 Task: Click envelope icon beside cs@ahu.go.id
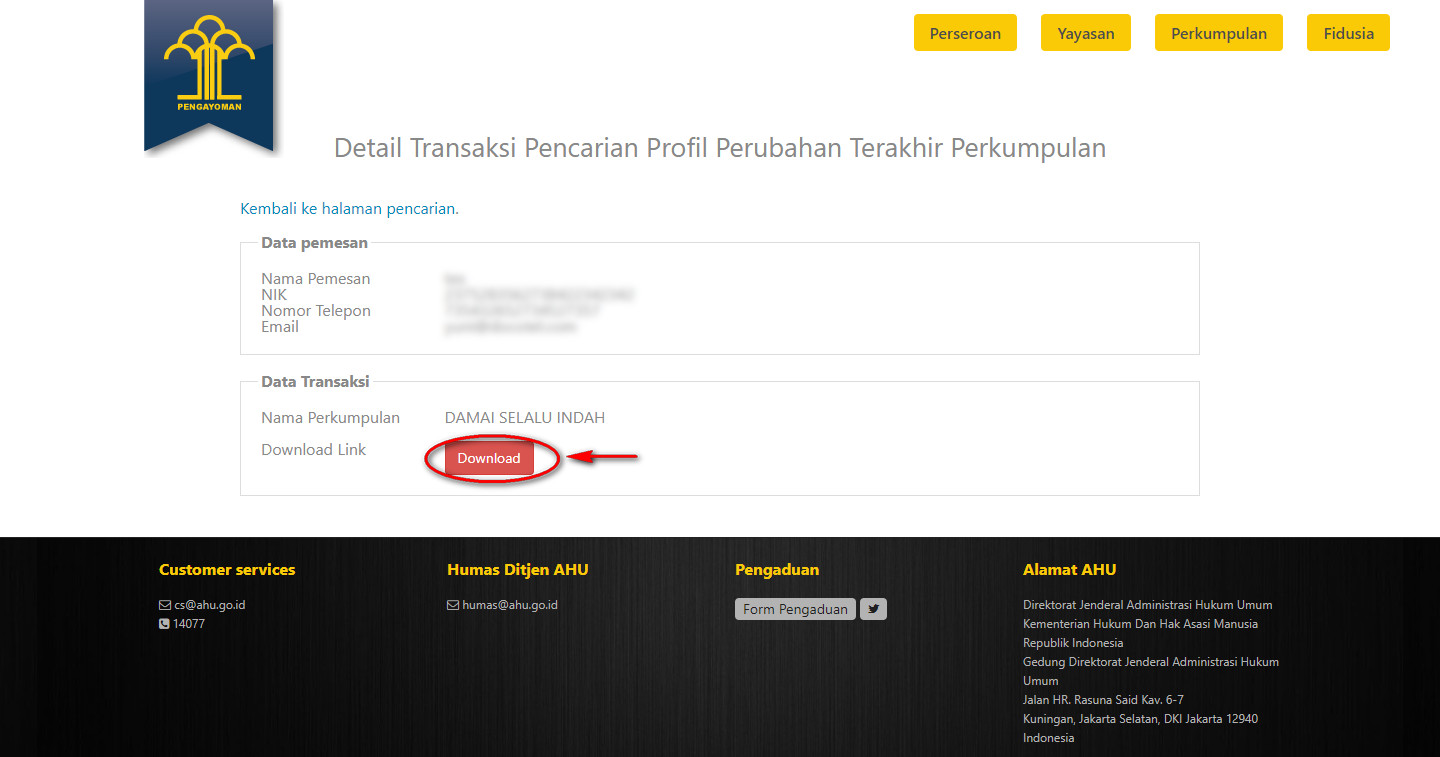coord(165,605)
